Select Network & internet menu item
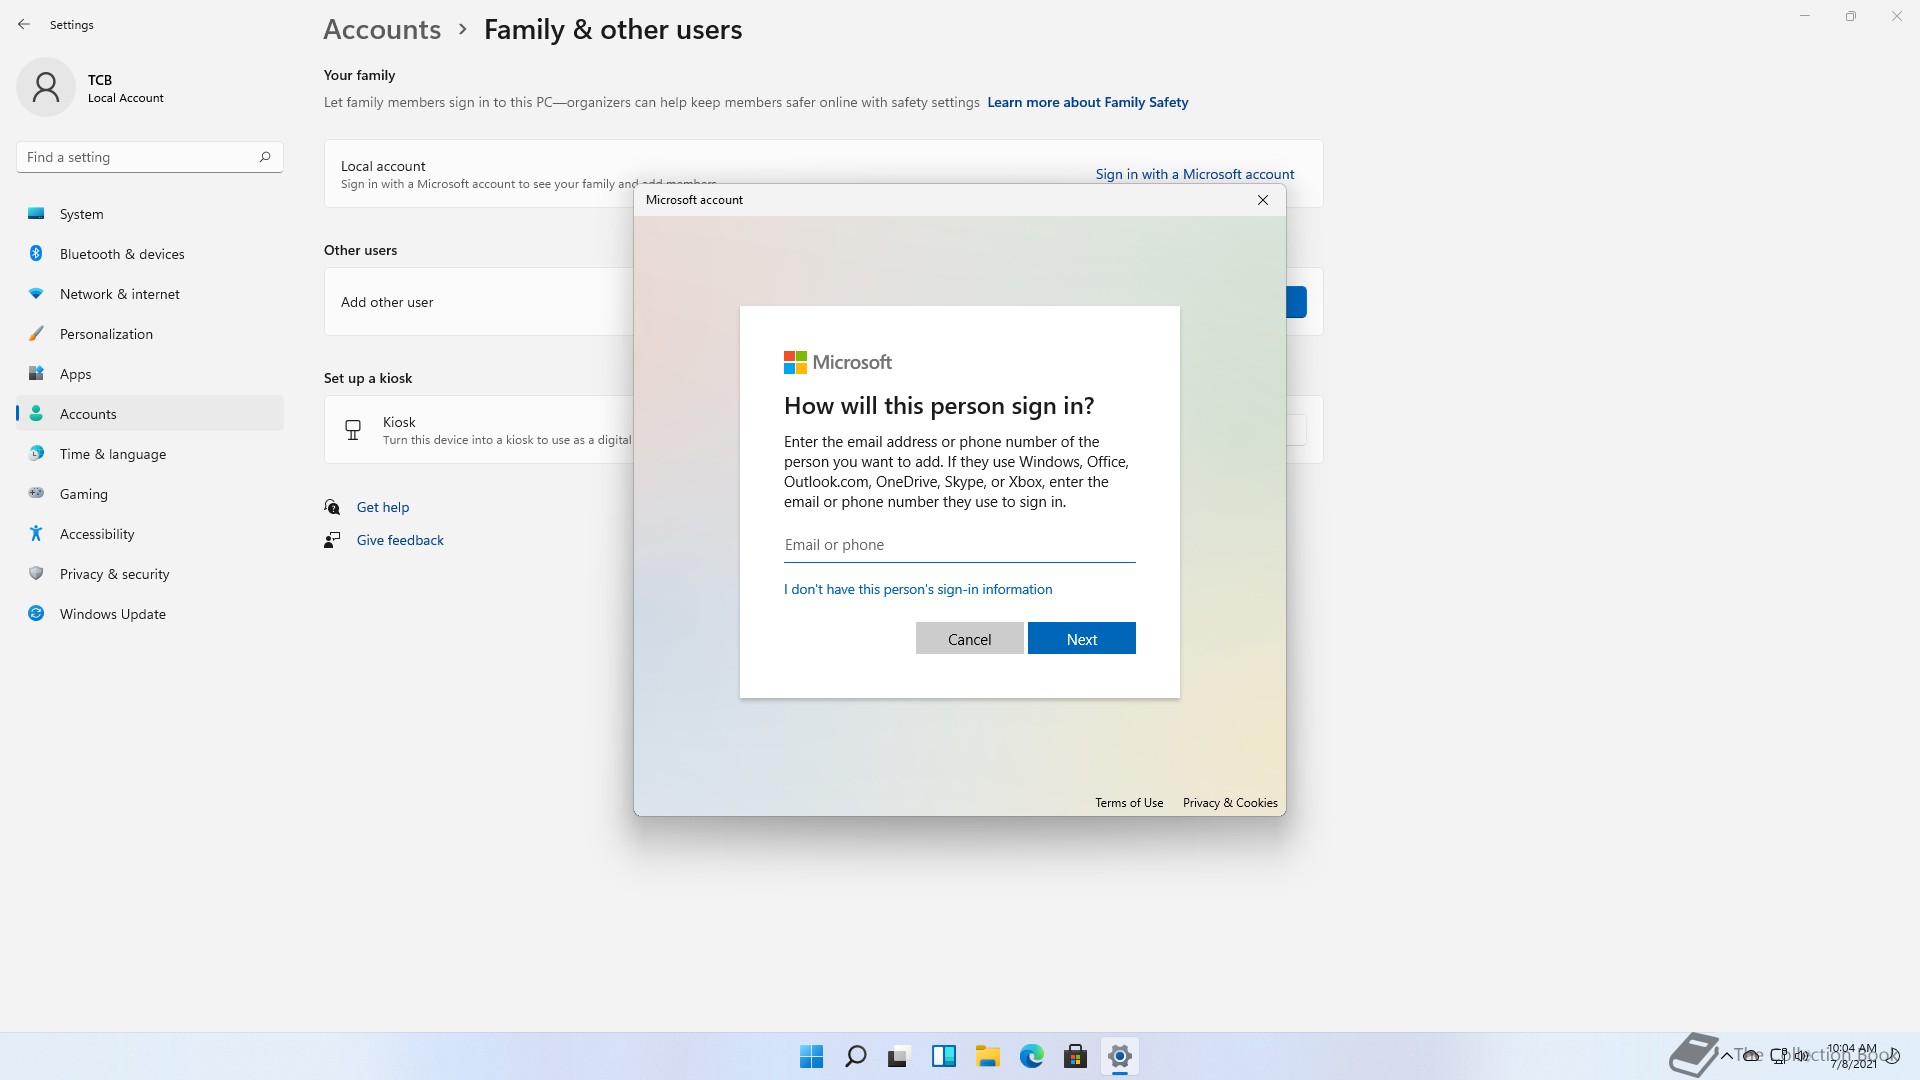 [x=150, y=294]
